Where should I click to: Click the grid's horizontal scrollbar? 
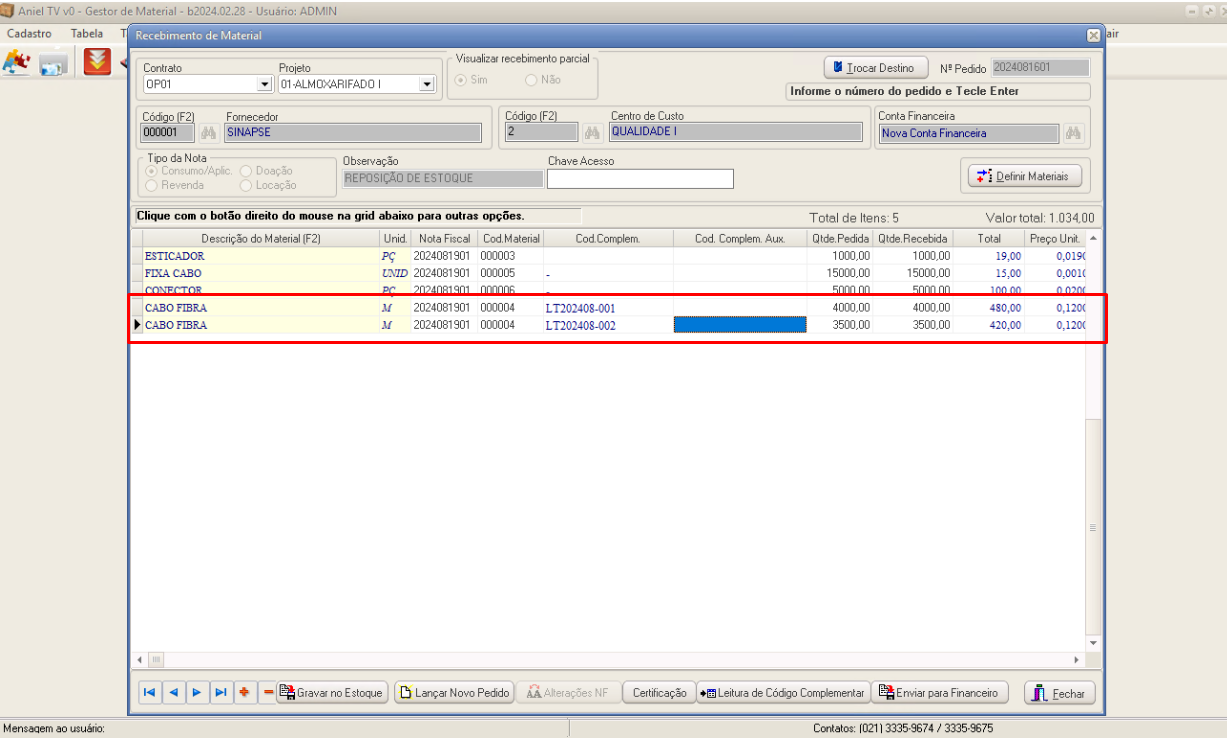[610, 660]
